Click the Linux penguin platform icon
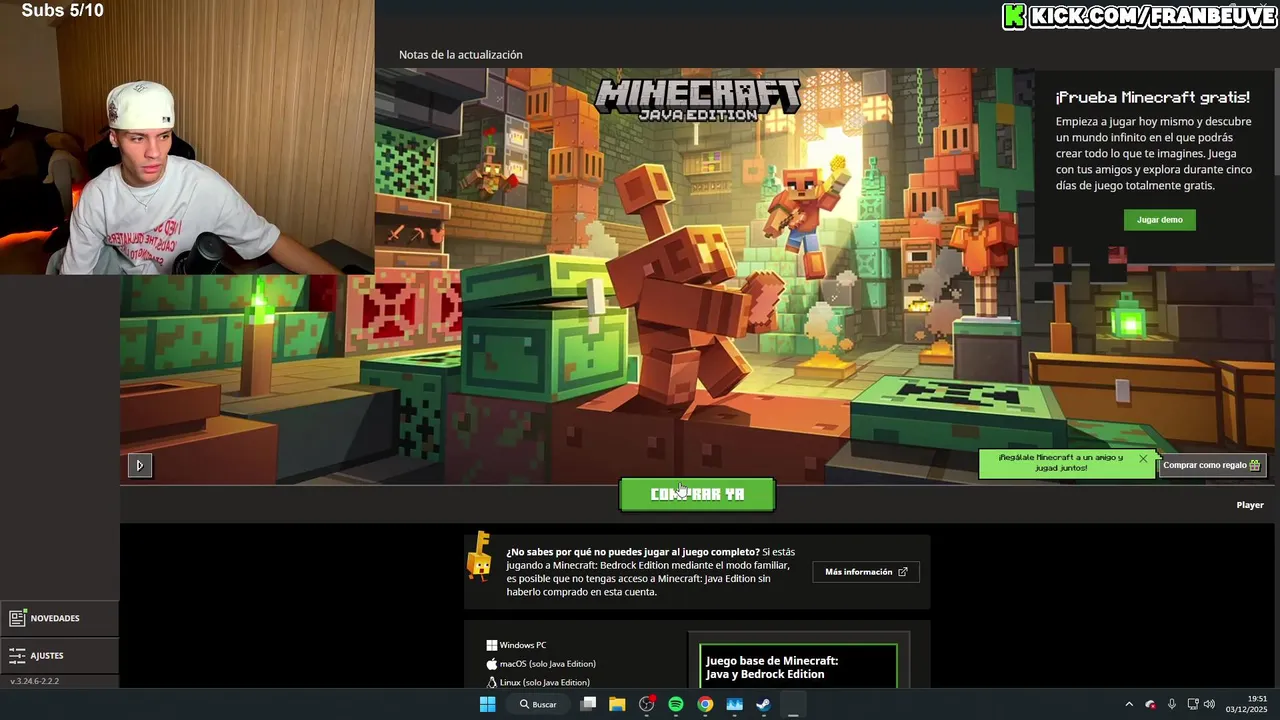Screen dimensions: 1280x720 tap(492, 682)
